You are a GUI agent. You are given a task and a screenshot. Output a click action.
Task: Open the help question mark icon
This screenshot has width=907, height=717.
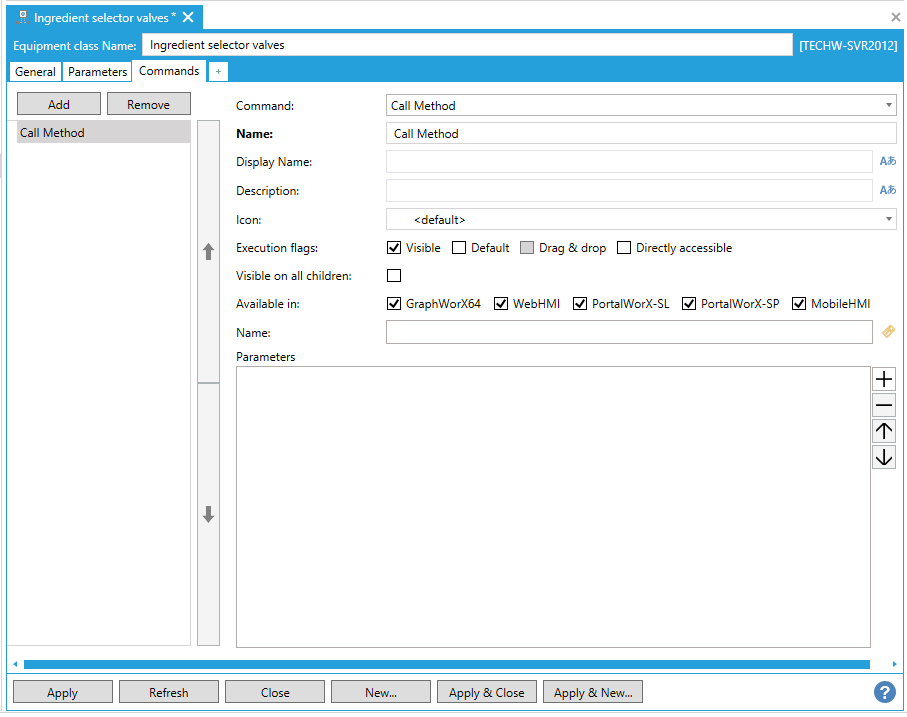[x=884, y=692]
